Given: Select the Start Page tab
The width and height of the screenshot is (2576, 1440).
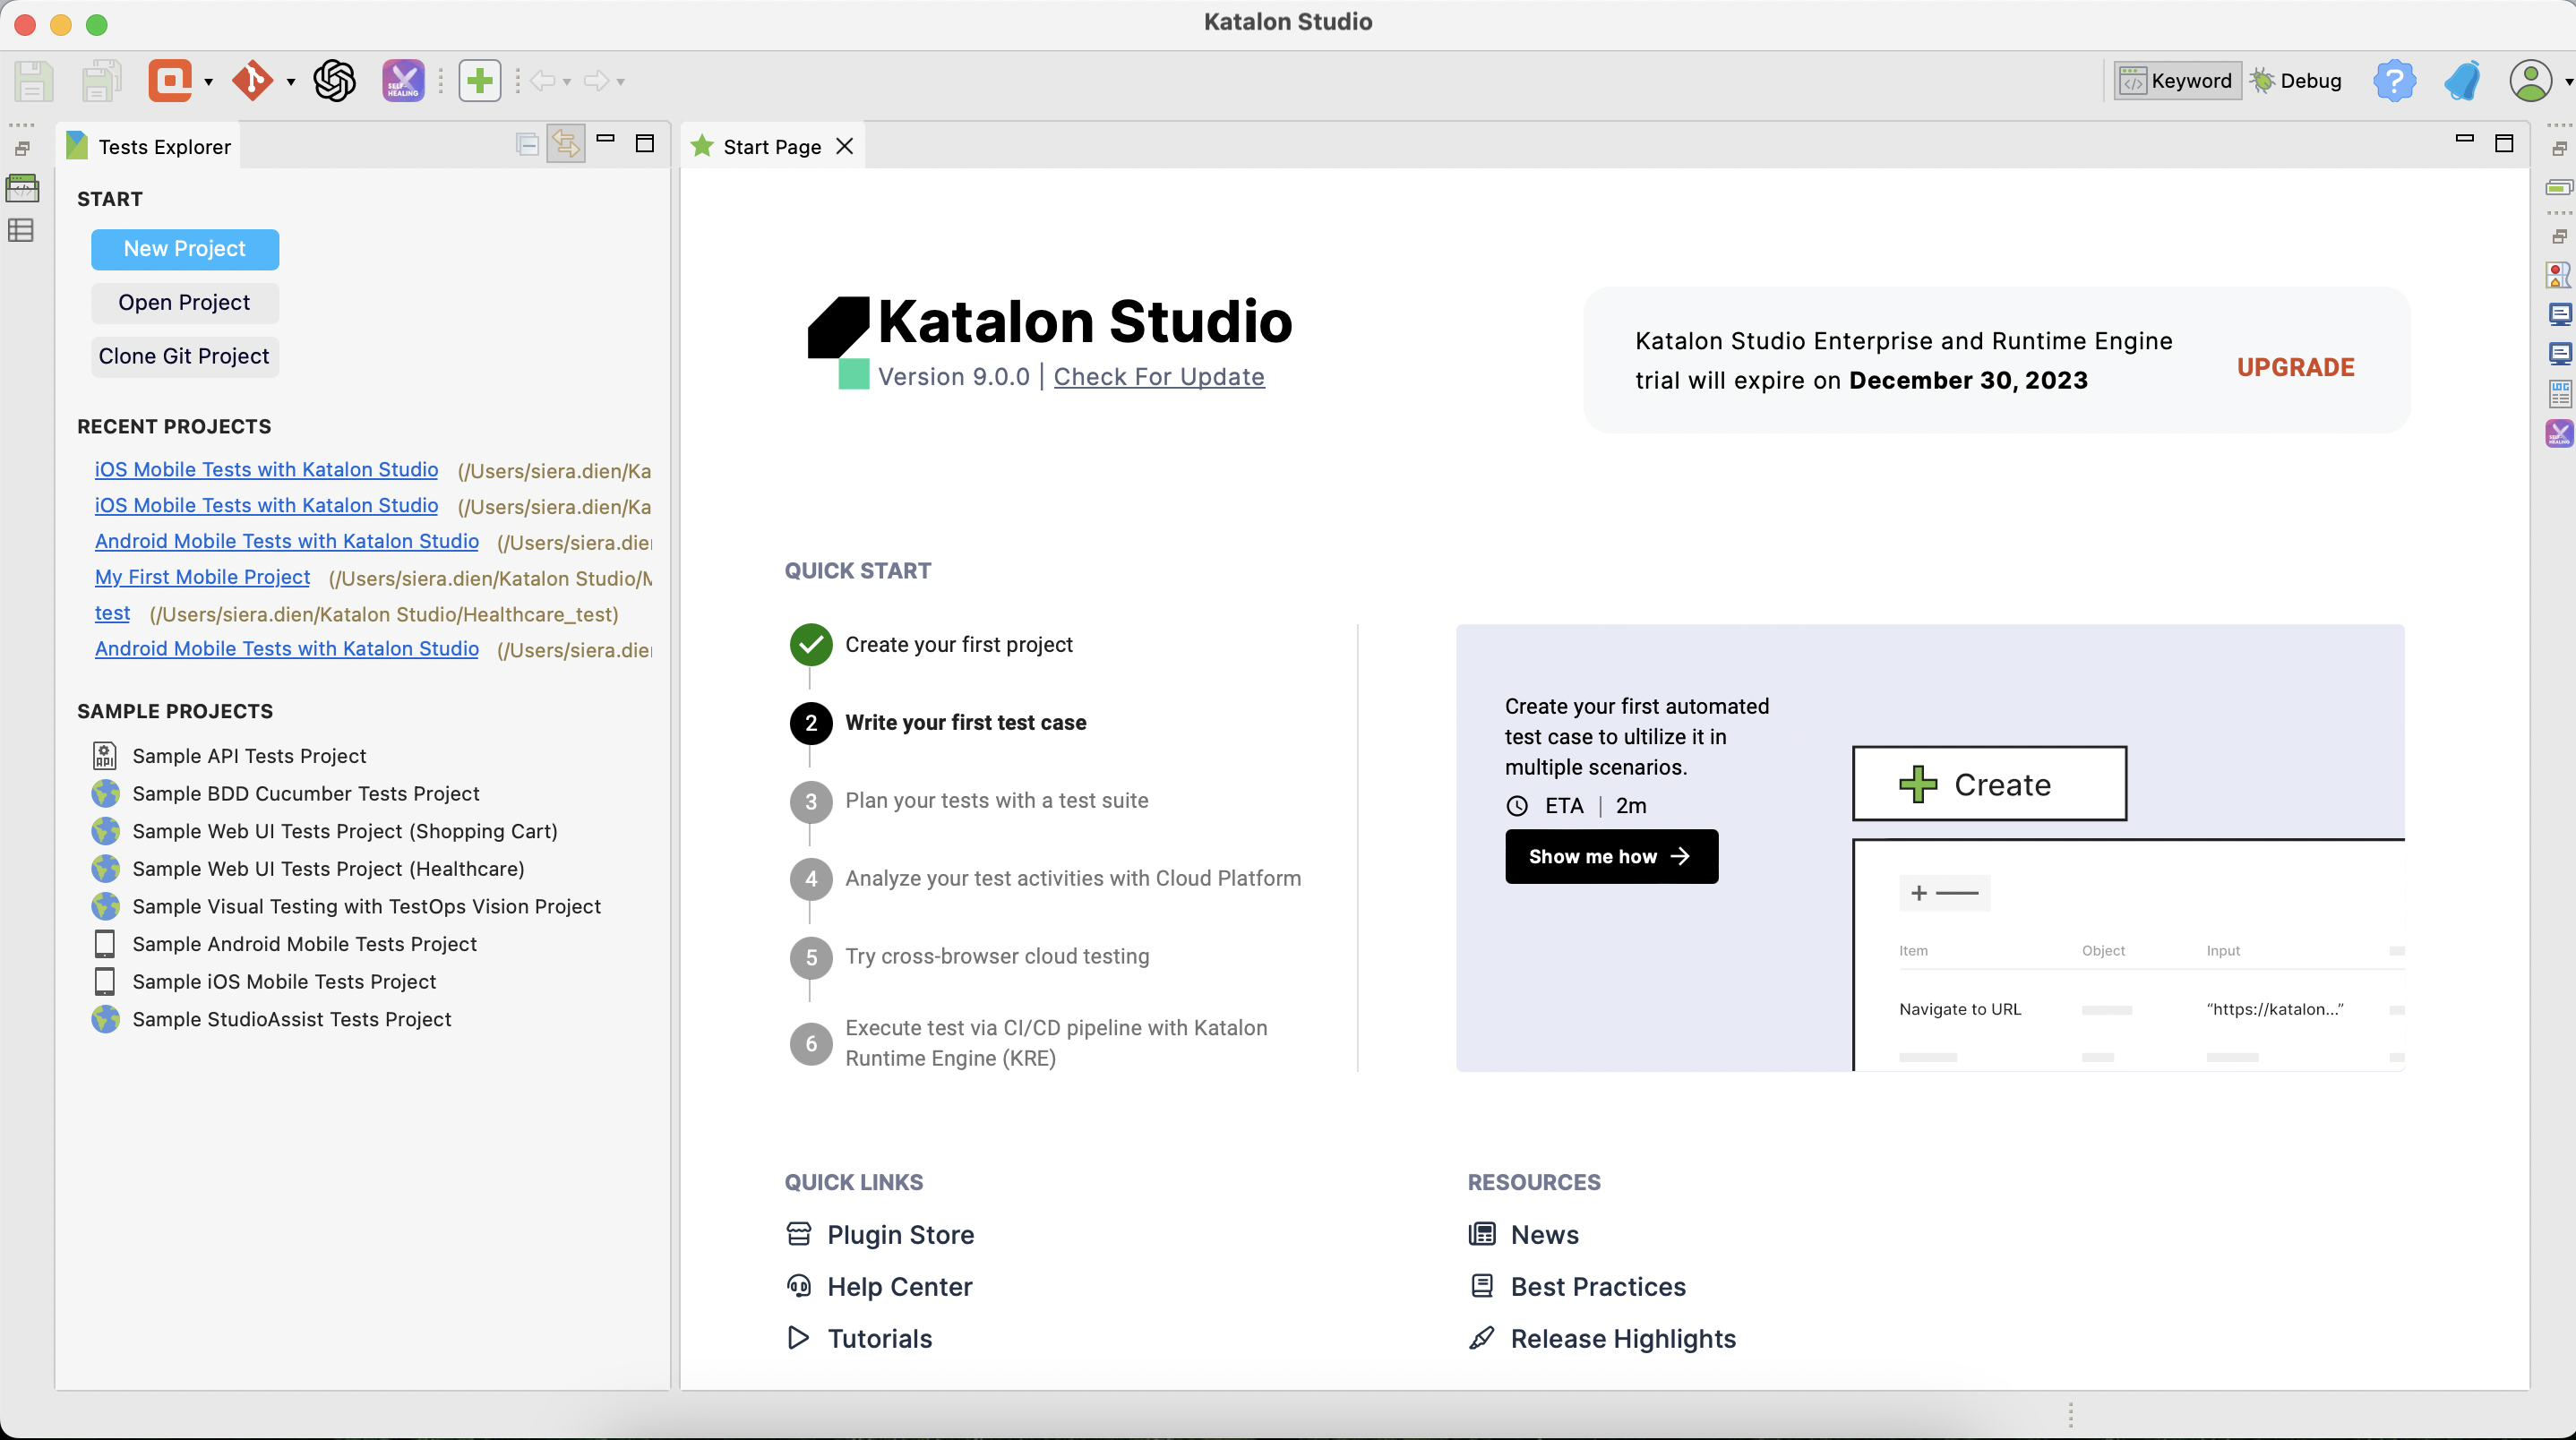Looking at the screenshot, I should pyautogui.click(x=771, y=147).
